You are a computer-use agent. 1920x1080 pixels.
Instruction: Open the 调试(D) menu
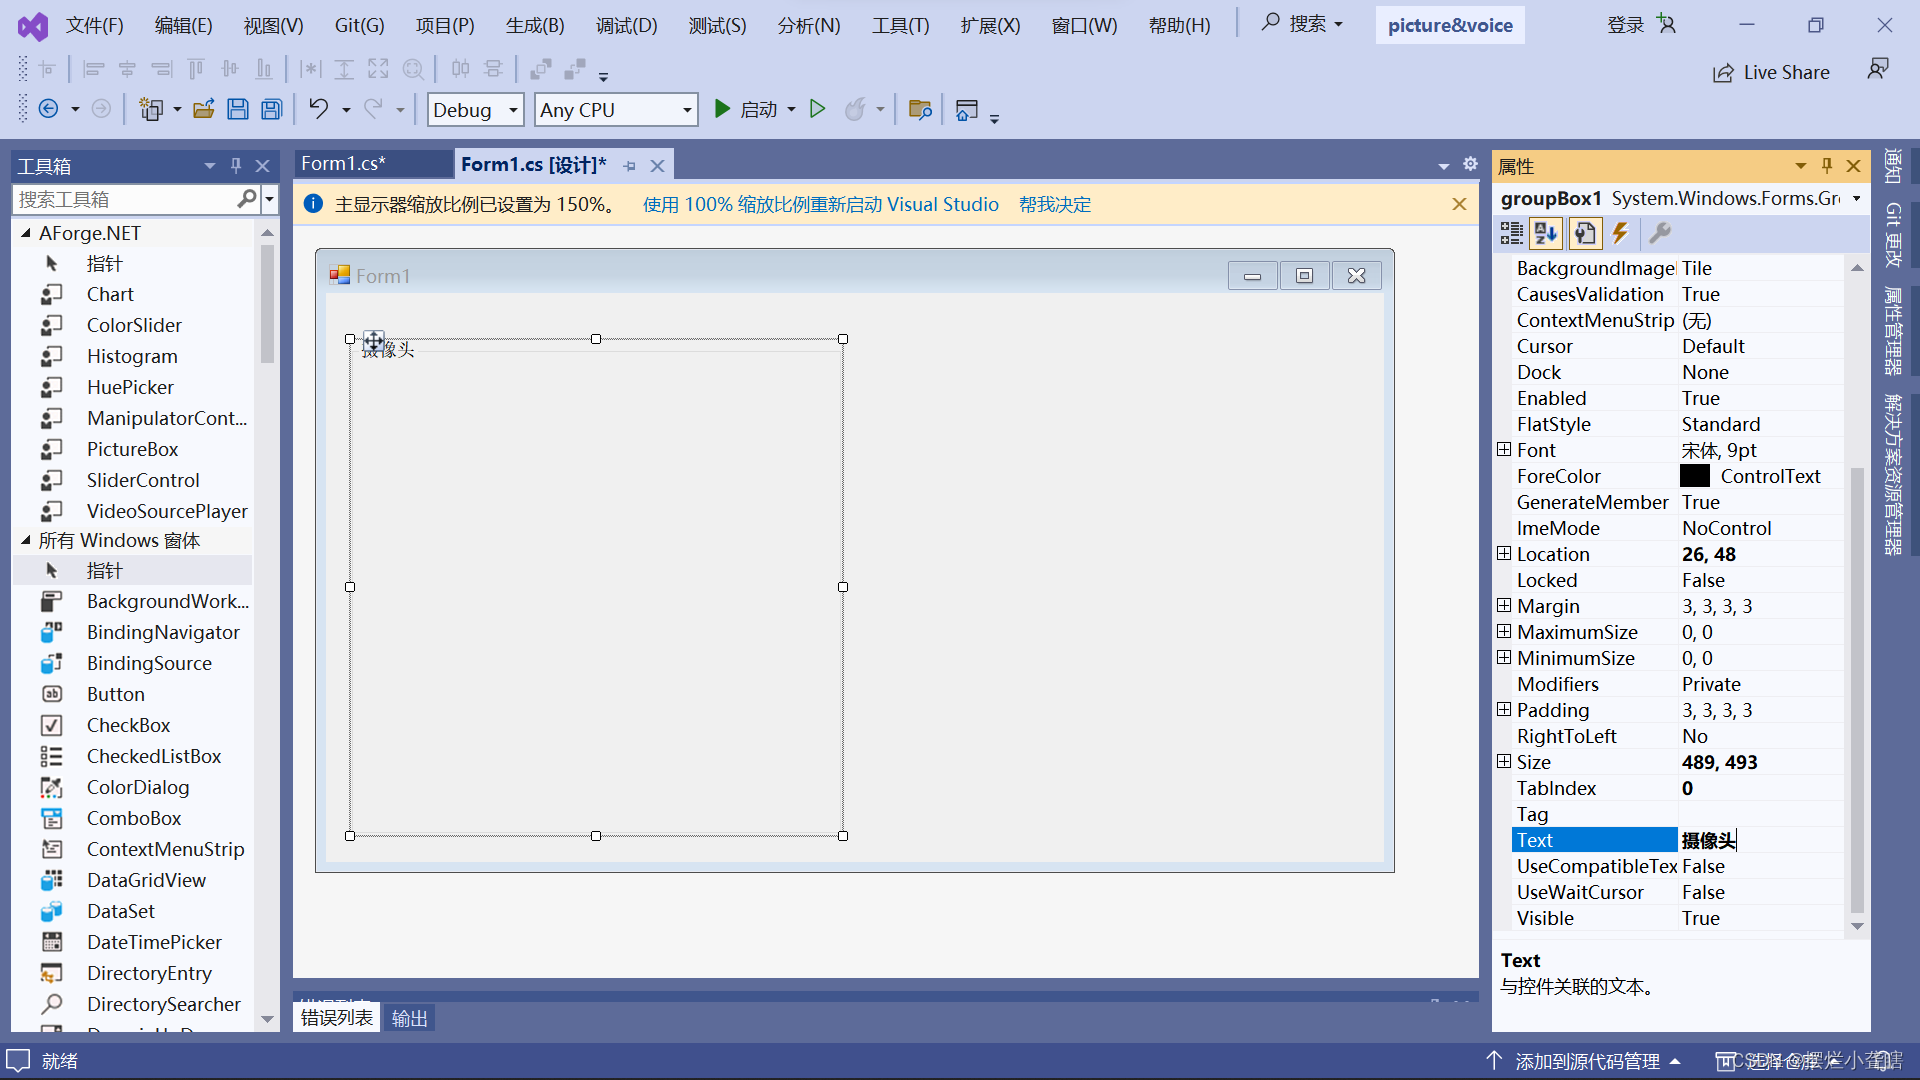click(626, 25)
